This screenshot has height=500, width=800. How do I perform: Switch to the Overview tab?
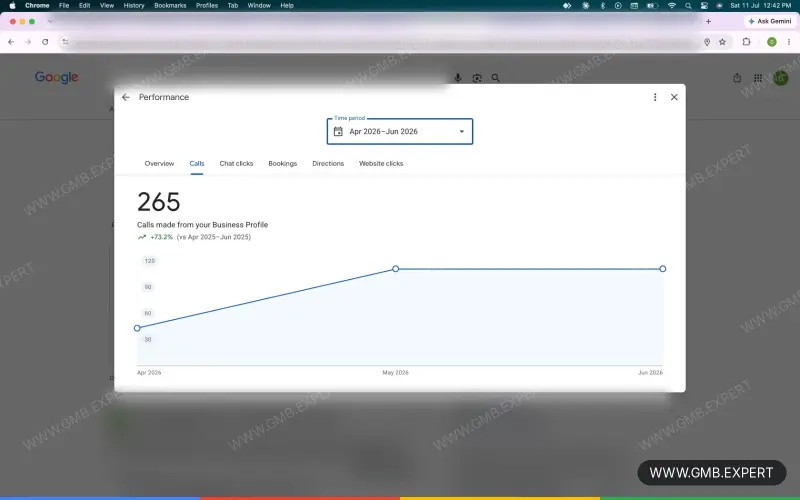point(159,164)
